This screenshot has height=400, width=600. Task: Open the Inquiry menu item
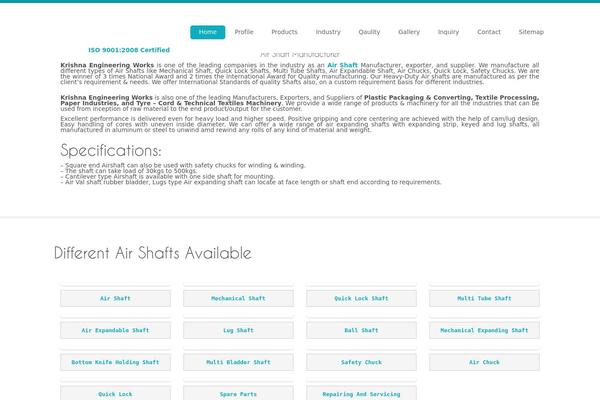click(448, 32)
